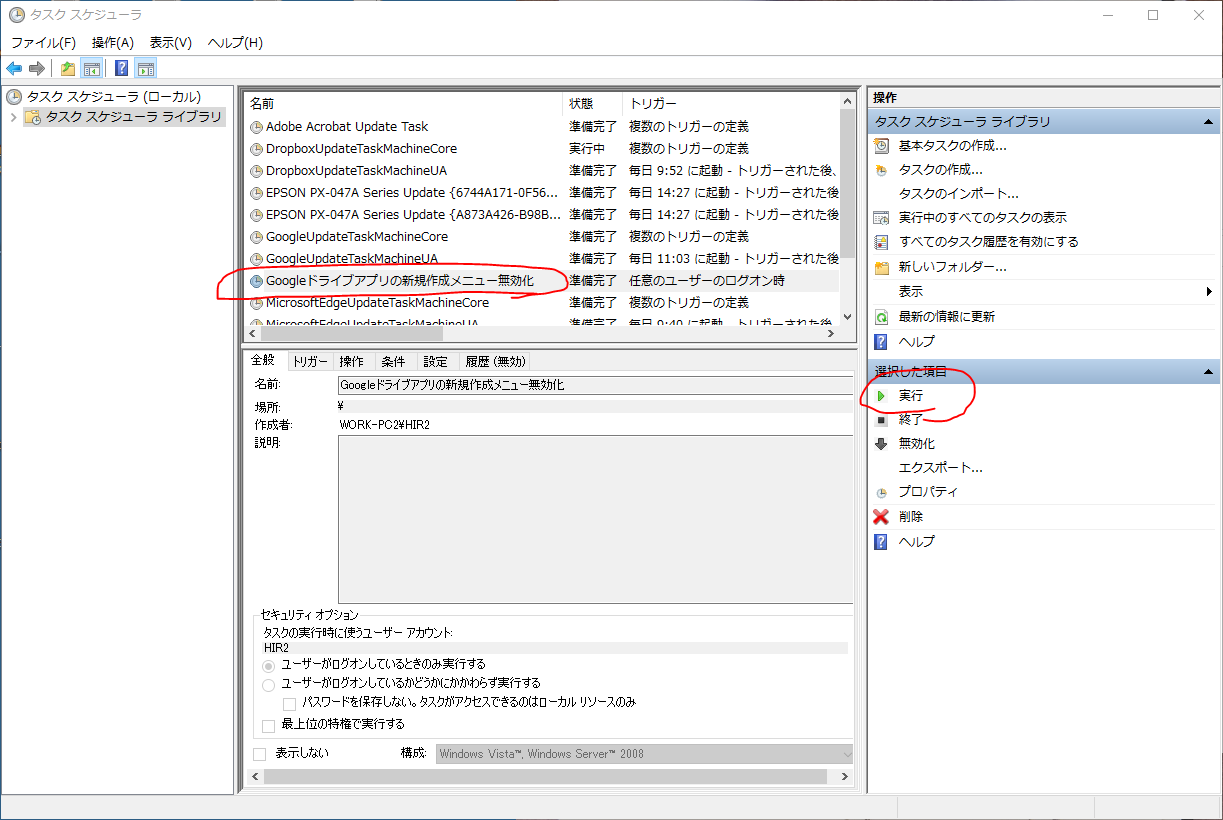Image resolution: width=1223 pixels, height=820 pixels.
Task: Click 最新の情報に更新 refresh action
Action: tap(946, 316)
